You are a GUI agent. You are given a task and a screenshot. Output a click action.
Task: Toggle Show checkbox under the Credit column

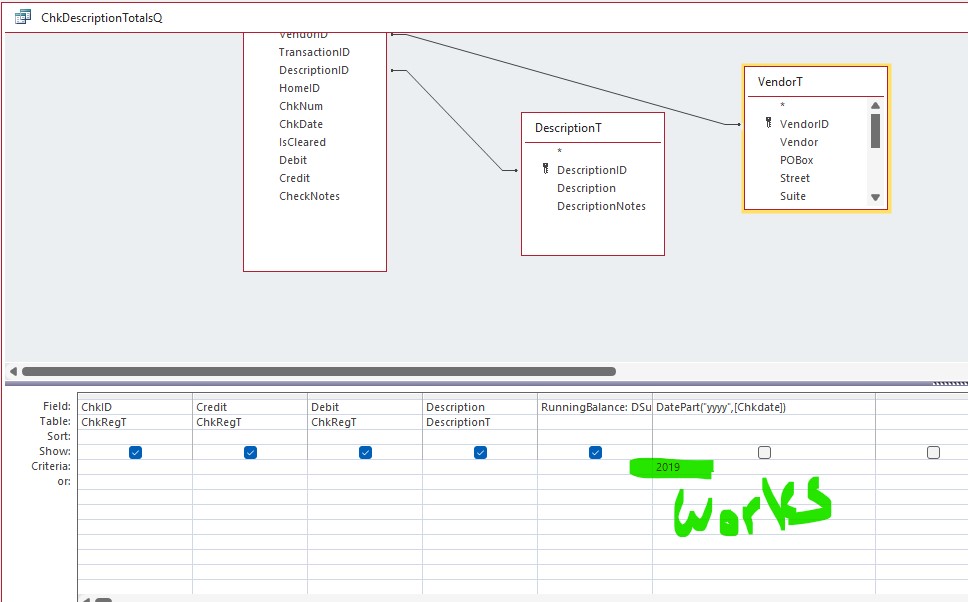(x=250, y=453)
